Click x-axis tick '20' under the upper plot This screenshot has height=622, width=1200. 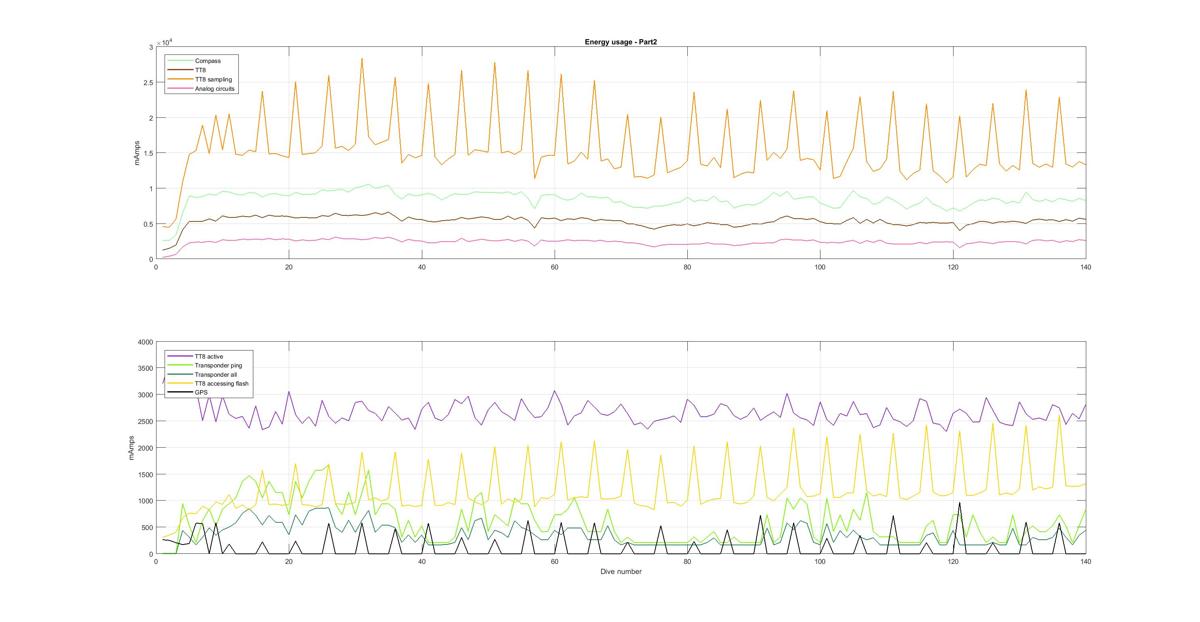pyautogui.click(x=289, y=267)
